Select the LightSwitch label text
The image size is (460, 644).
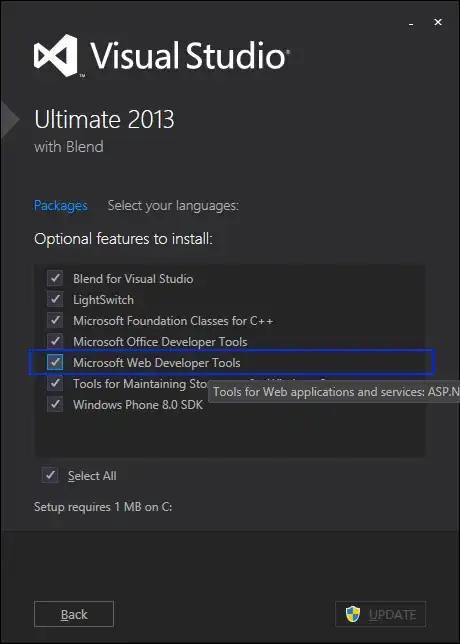(x=104, y=300)
